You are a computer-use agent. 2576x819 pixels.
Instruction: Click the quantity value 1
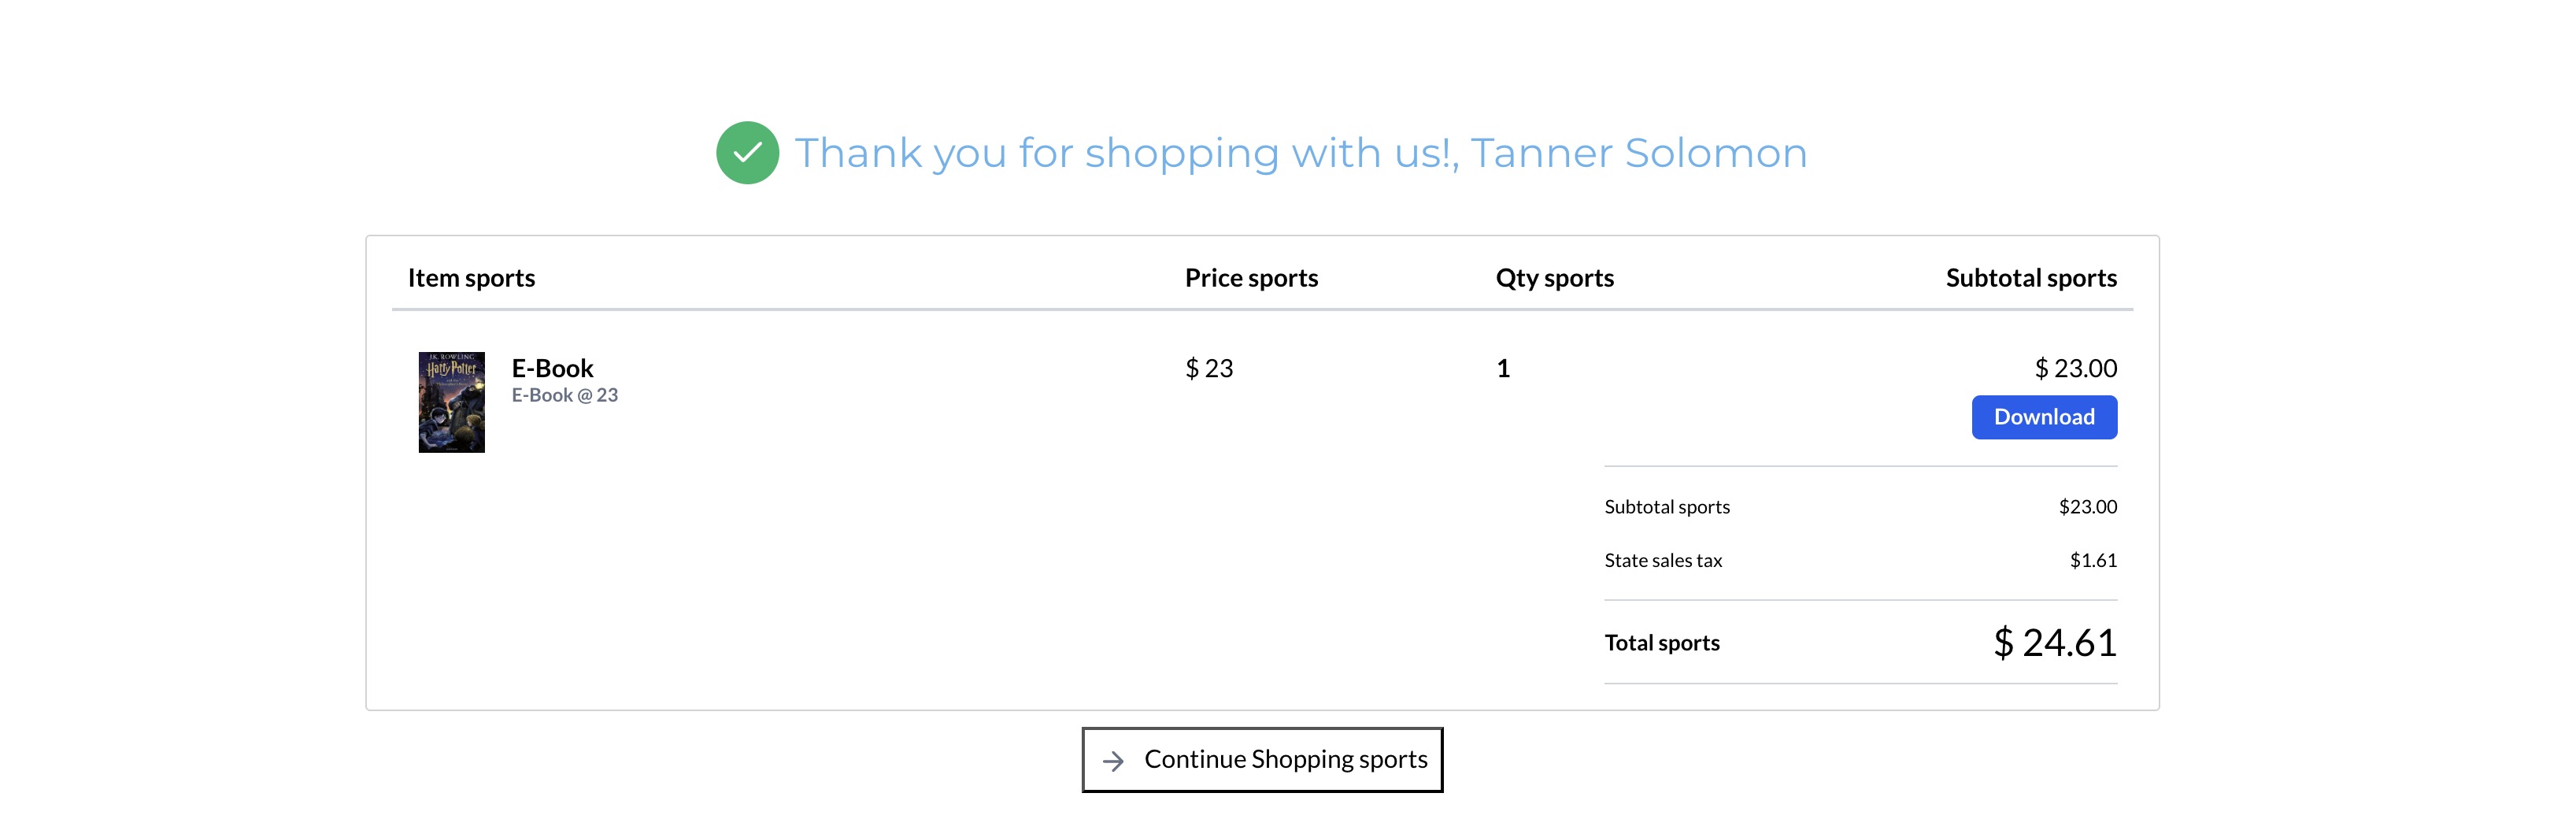(x=1502, y=368)
